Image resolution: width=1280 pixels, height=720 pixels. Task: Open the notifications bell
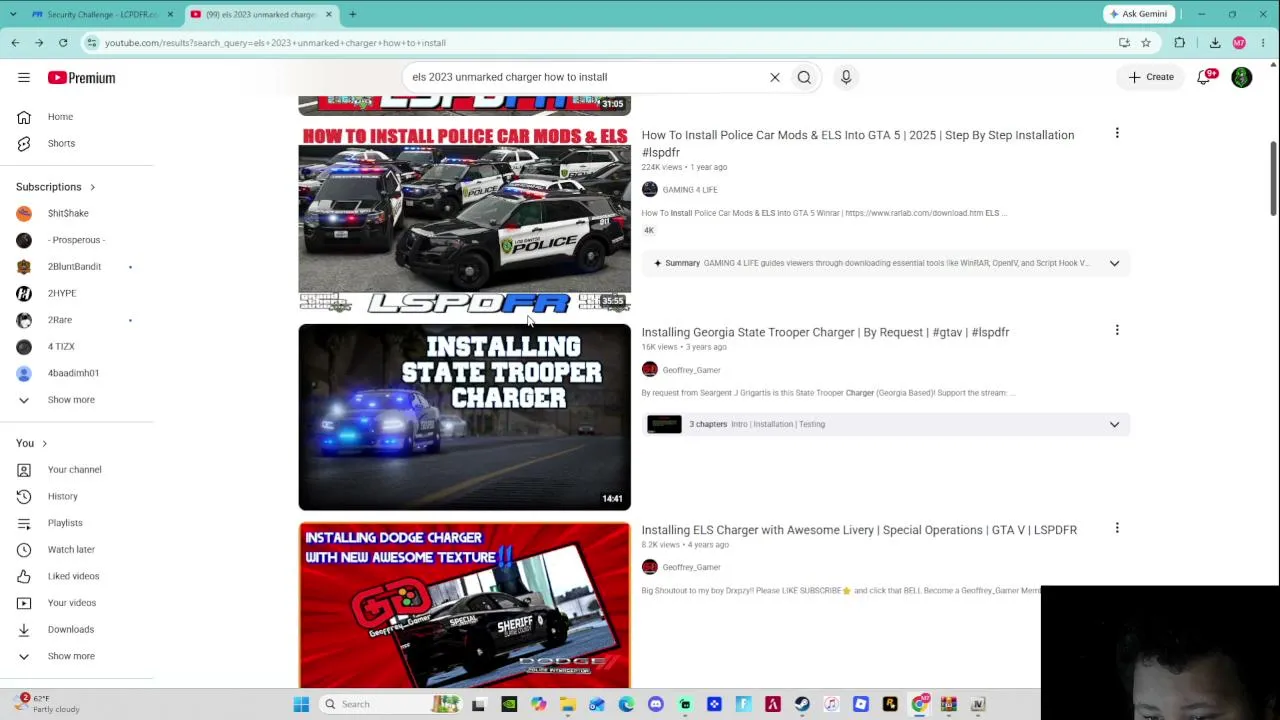[x=1205, y=77]
